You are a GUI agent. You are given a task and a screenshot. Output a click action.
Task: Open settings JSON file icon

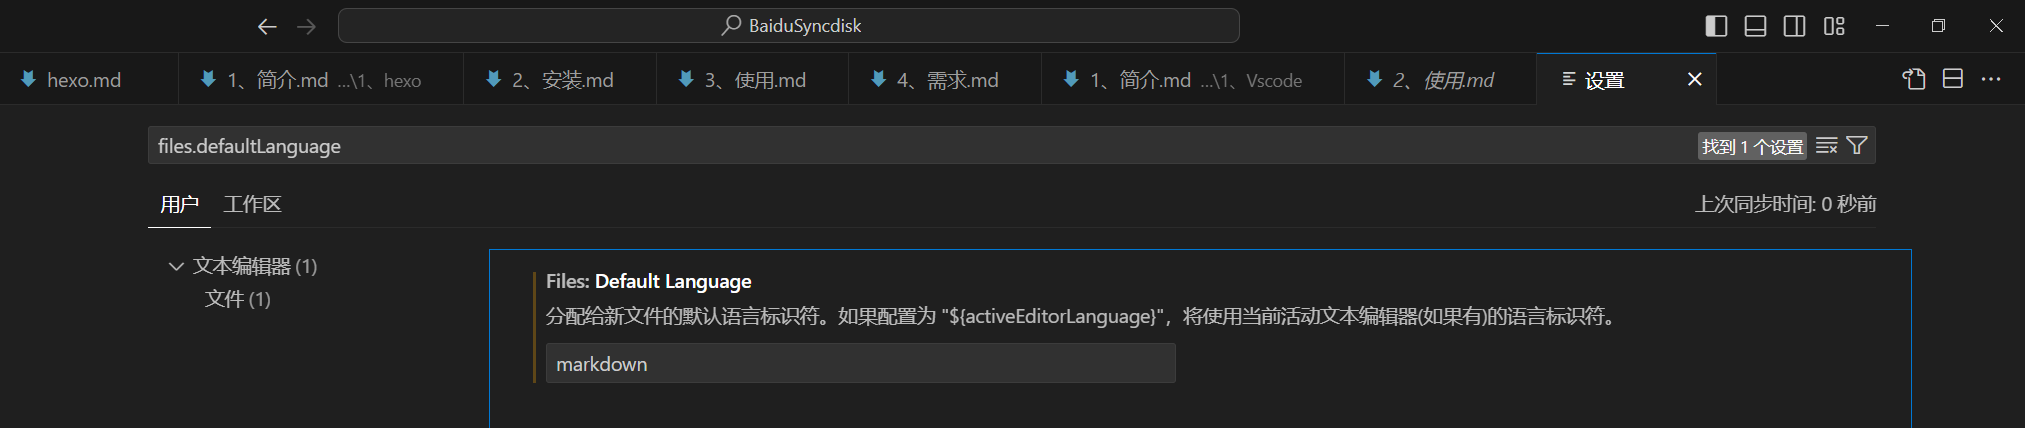point(1914,79)
